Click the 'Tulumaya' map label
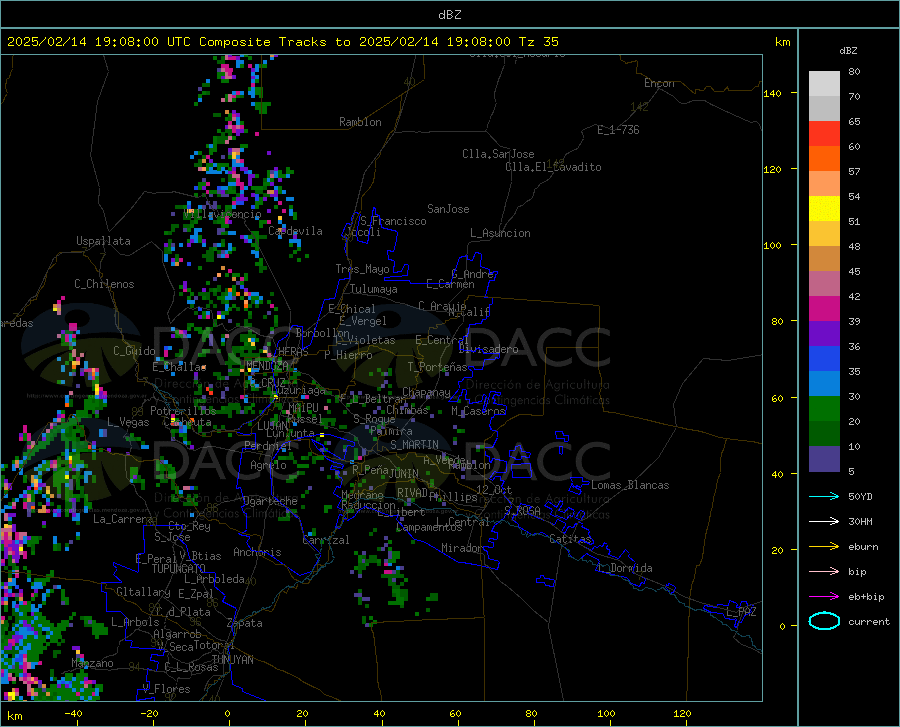The width and height of the screenshot is (900, 727). point(373,289)
